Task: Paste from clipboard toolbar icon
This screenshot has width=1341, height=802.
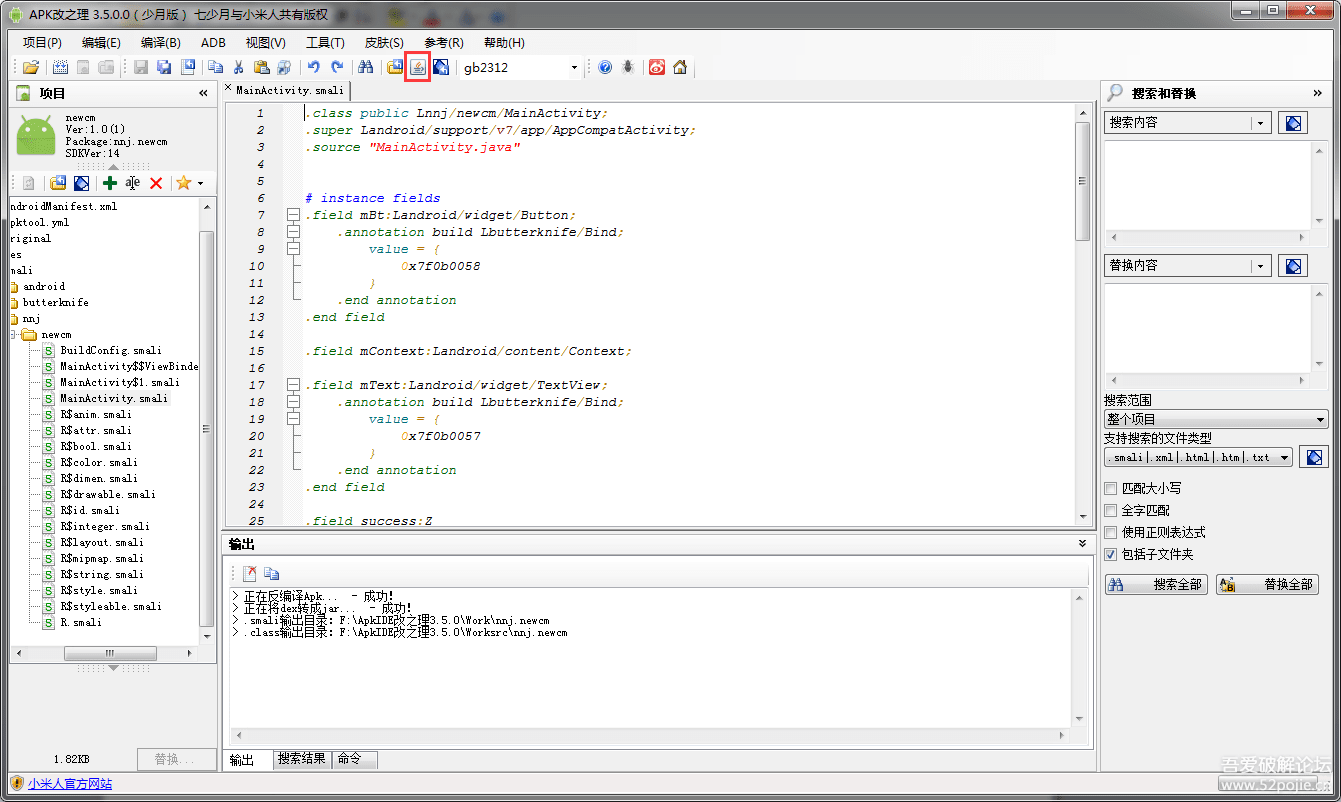Action: click(262, 67)
